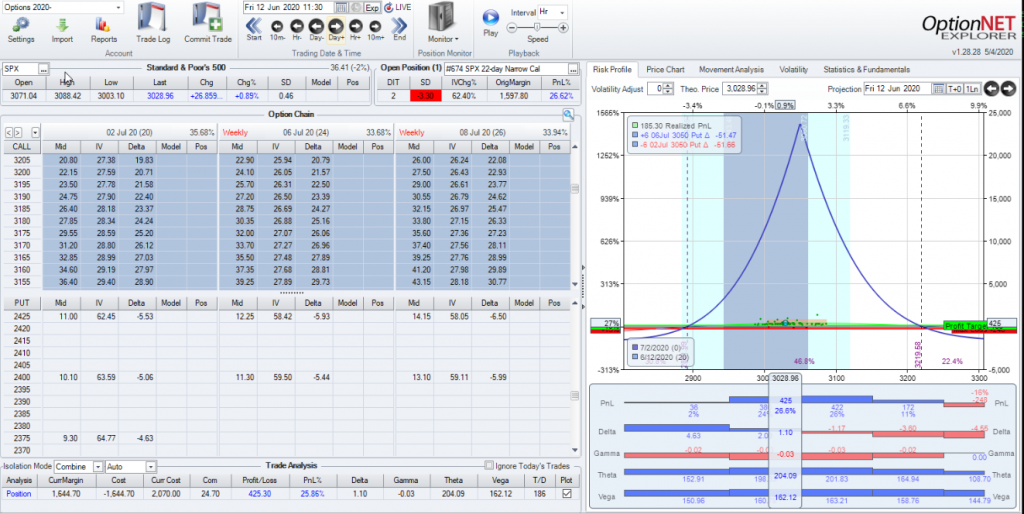Viewport: 1024px width, 514px height.
Task: Decrease playback speed with minus icon
Action: 512,28
